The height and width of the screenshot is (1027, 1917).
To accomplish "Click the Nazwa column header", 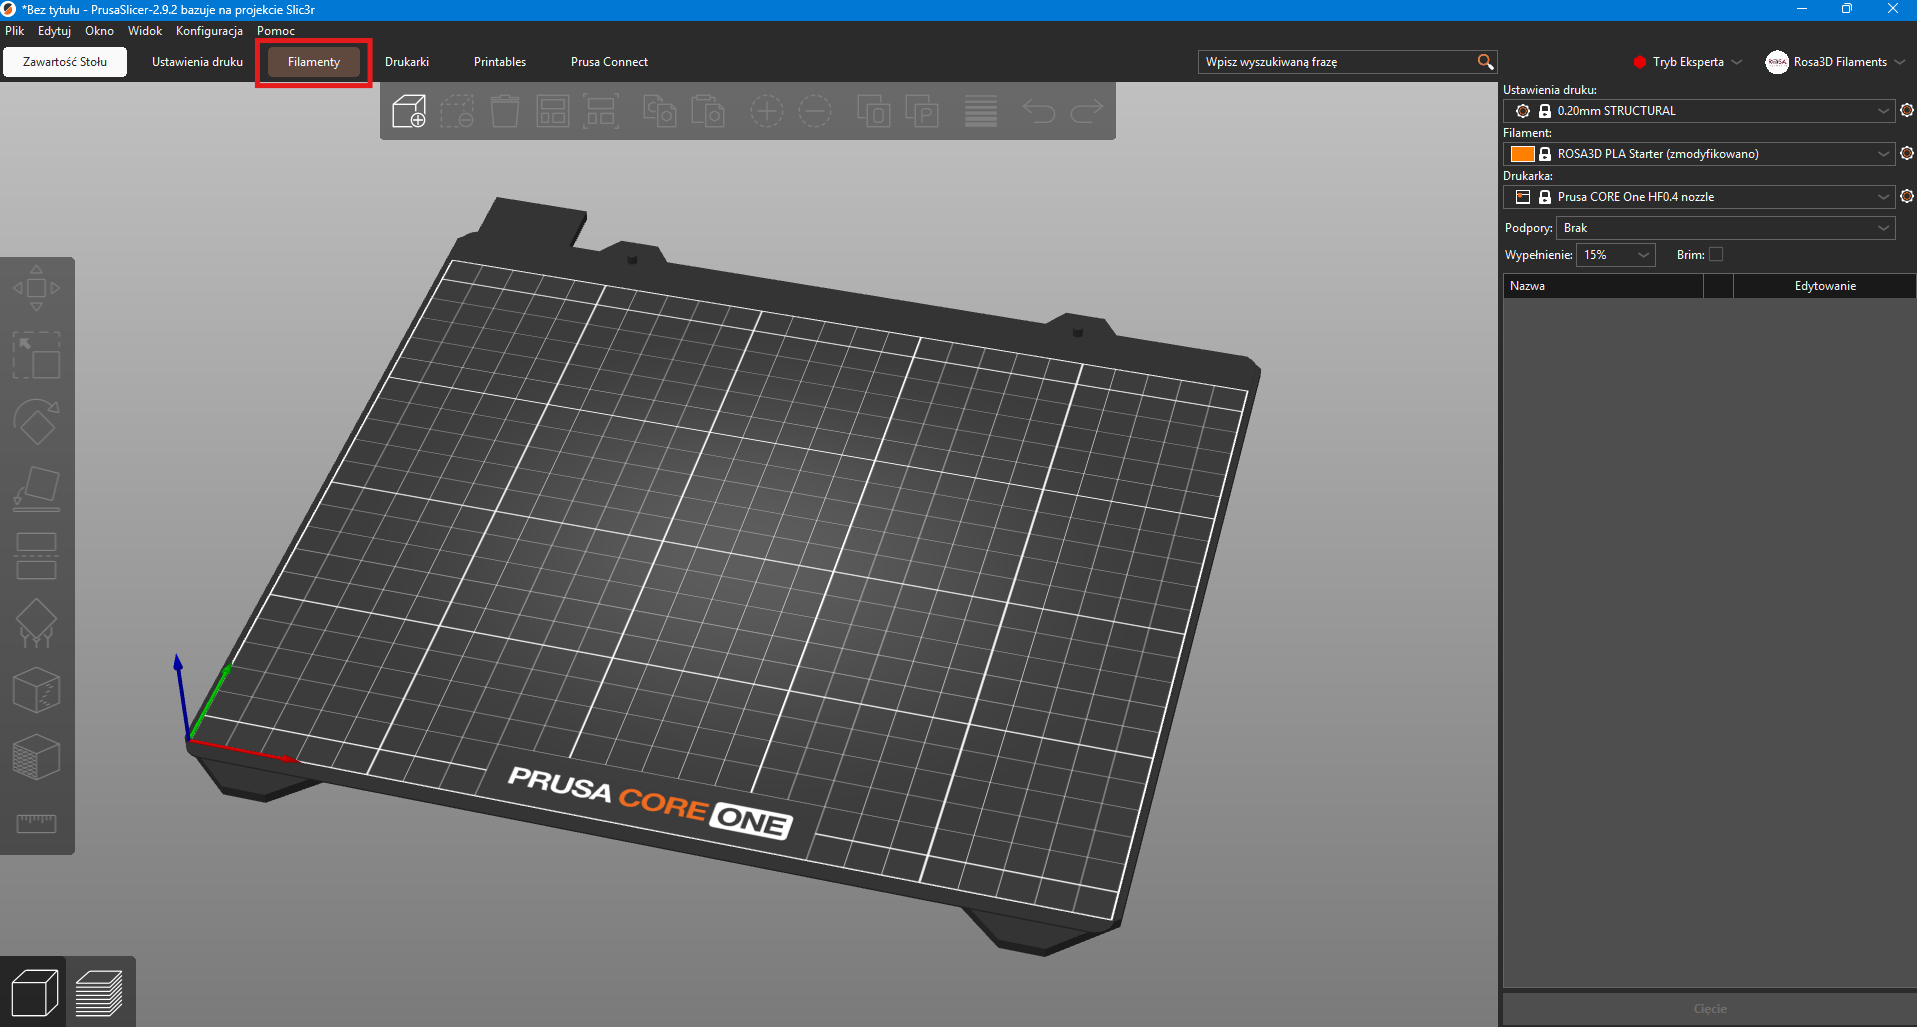I will click(x=1603, y=286).
